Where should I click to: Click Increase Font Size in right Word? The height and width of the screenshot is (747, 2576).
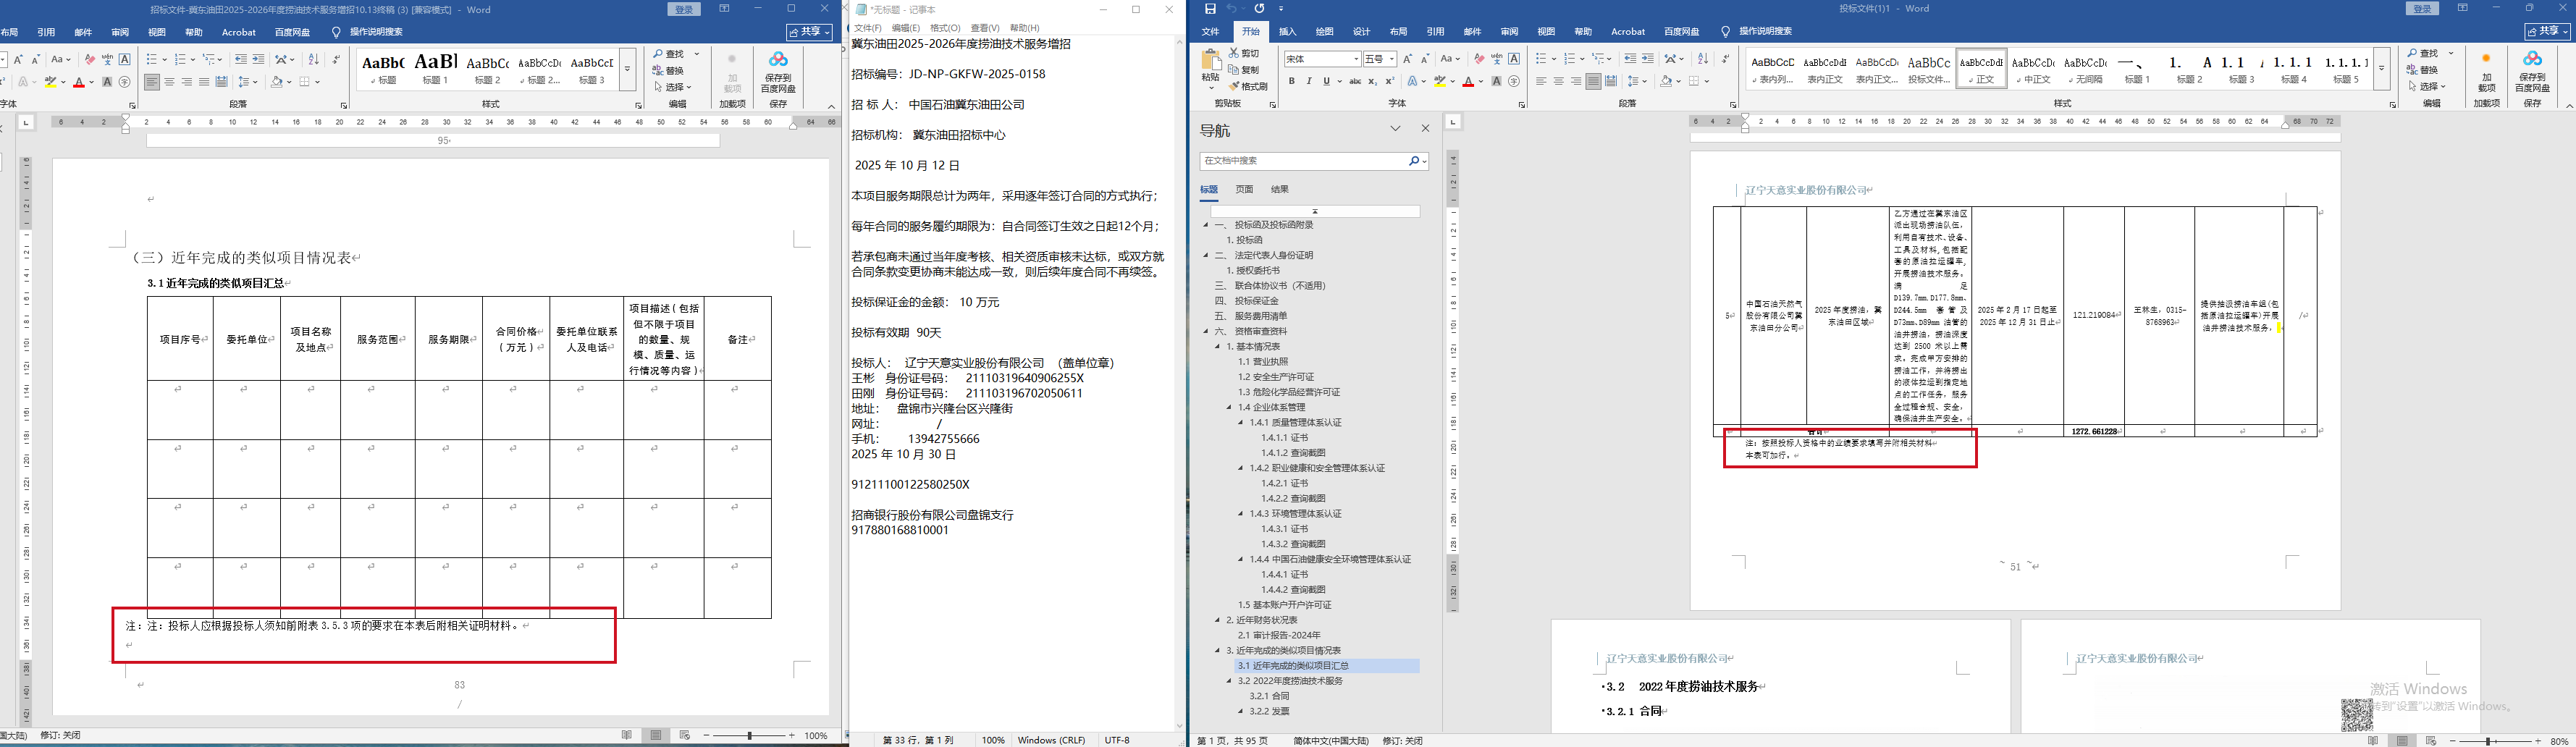coord(1408,59)
